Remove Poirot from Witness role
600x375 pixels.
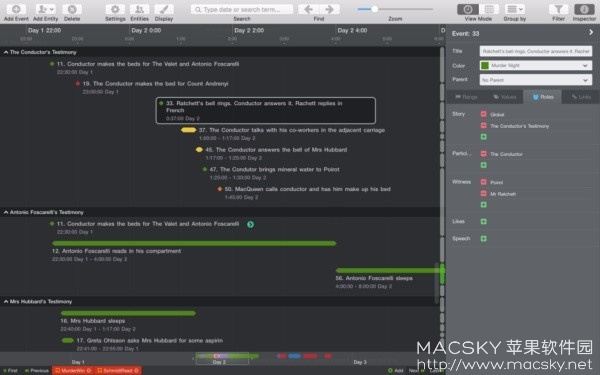(484, 182)
